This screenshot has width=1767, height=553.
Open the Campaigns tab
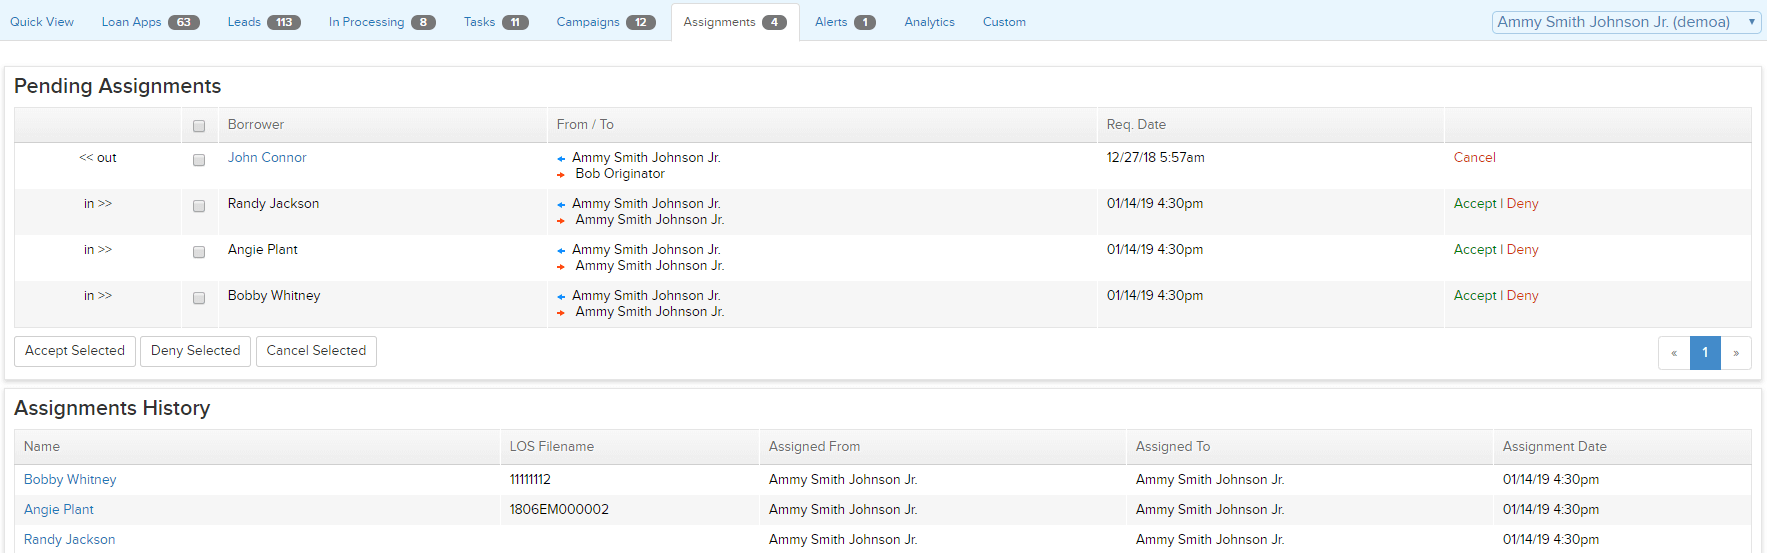[605, 22]
